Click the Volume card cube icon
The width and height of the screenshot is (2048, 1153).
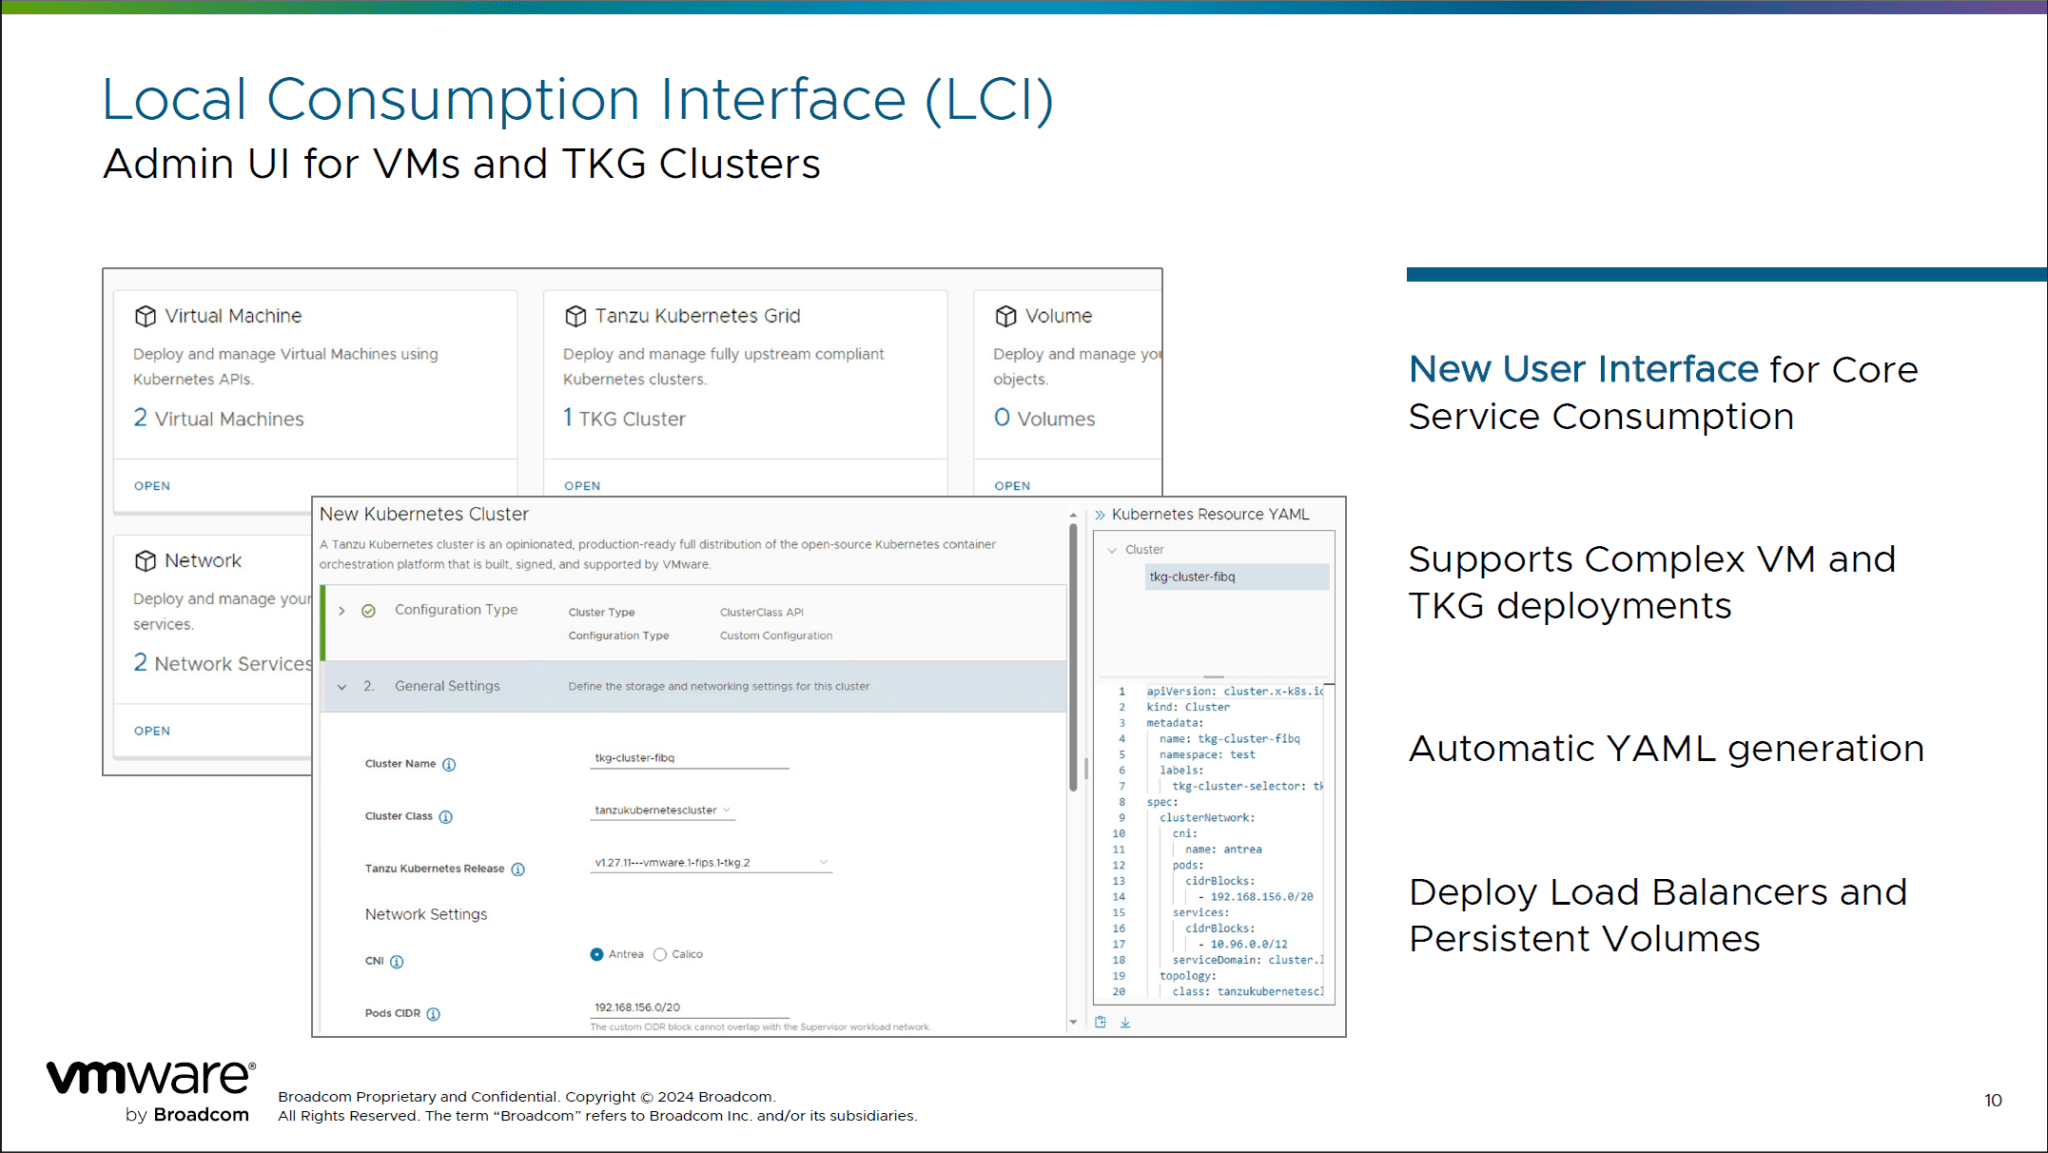click(1006, 315)
